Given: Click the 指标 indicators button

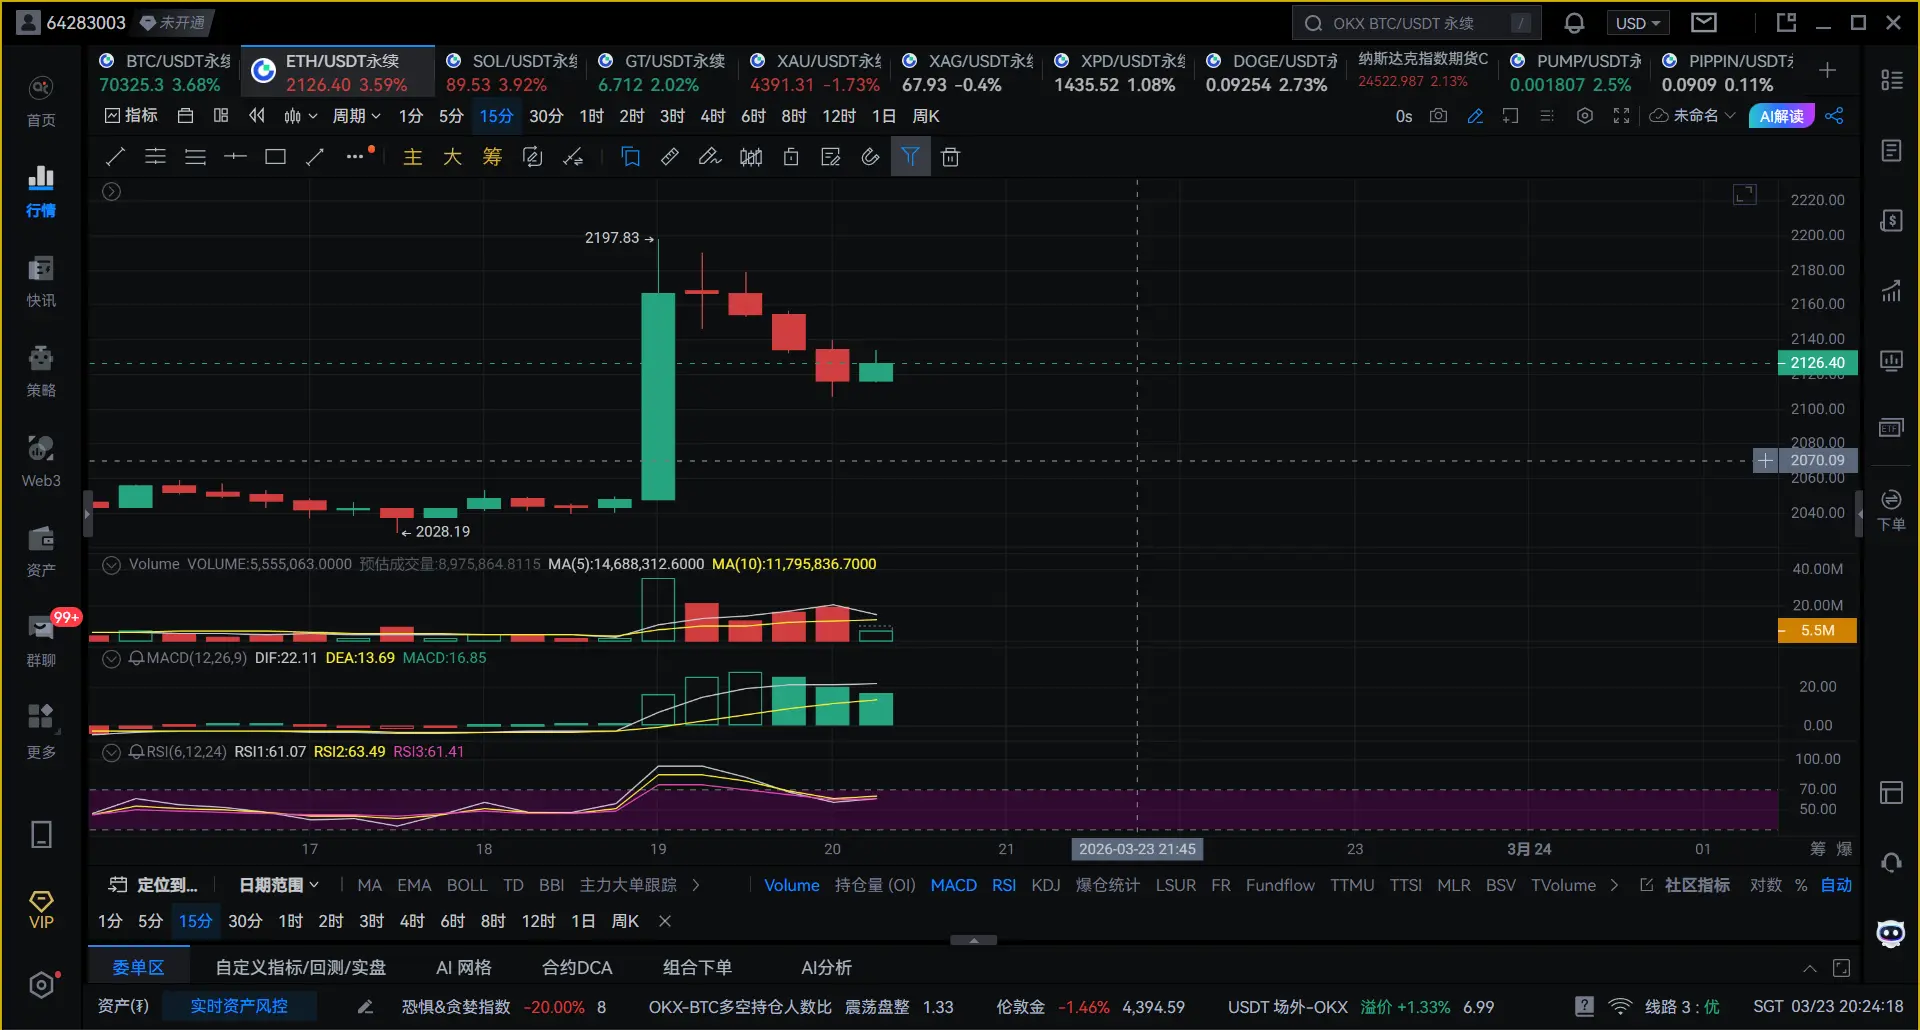Looking at the screenshot, I should [131, 116].
